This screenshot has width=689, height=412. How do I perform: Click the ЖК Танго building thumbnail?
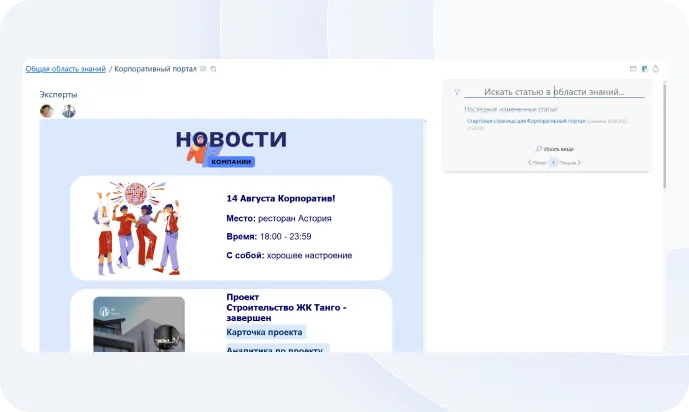[139, 324]
